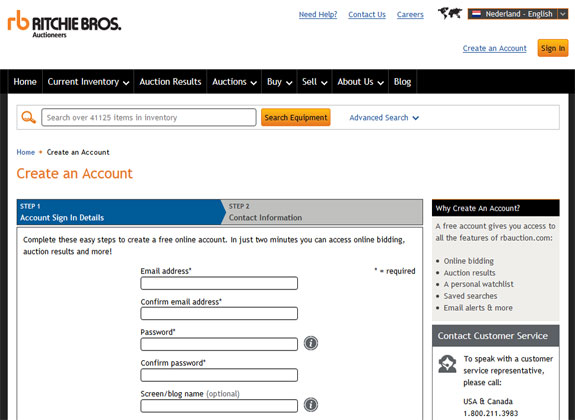This screenshot has height=420, width=575.
Task: Open the Blog page
Action: (x=402, y=82)
